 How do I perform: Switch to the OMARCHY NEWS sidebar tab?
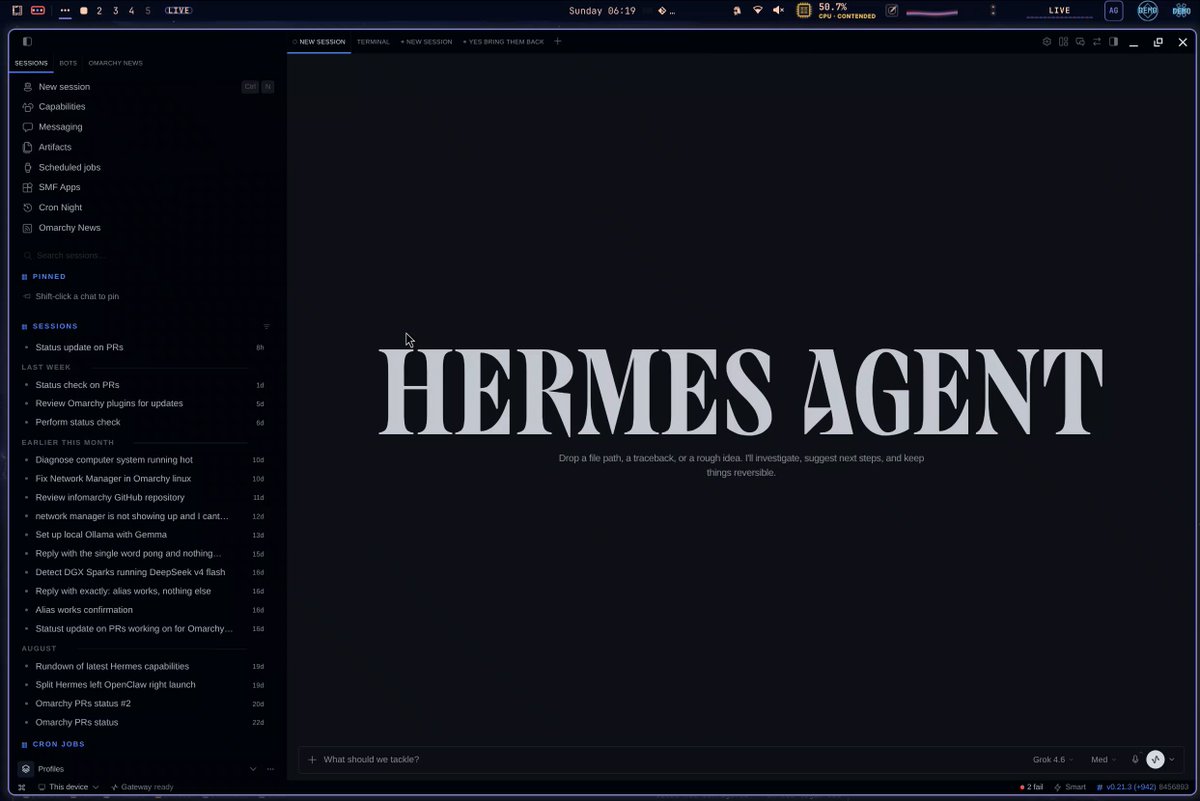(115, 63)
